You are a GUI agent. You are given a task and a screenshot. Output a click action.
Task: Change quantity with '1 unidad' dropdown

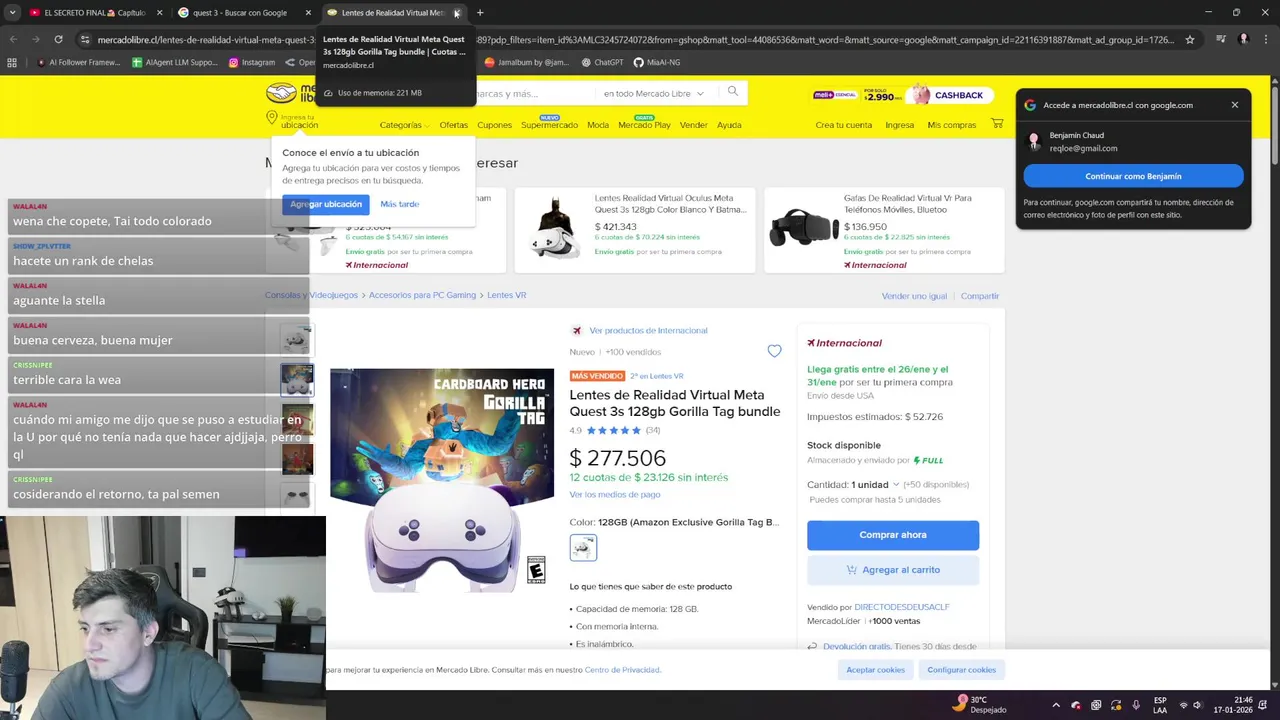click(874, 484)
